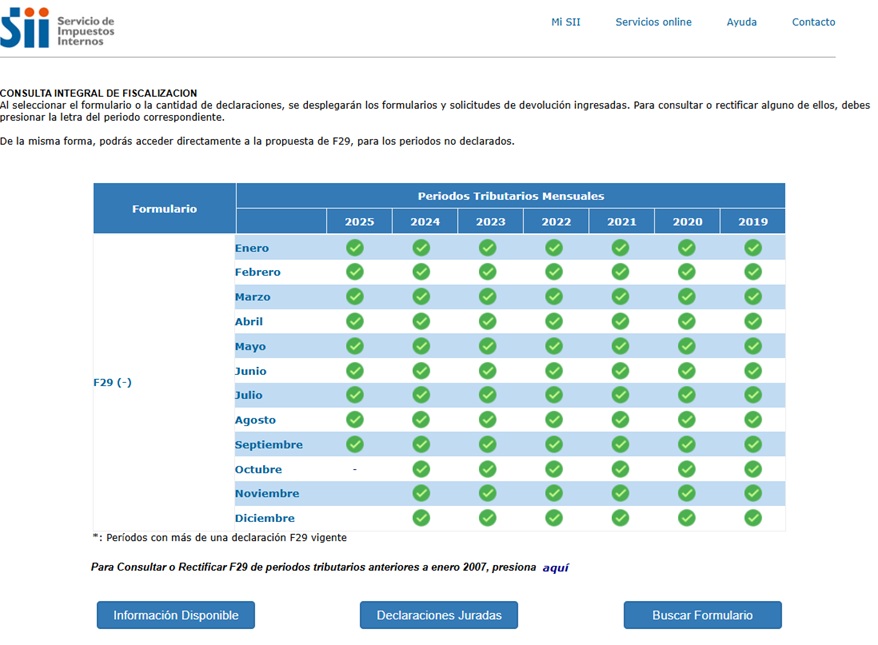This screenshot has height=645, width=878.
Task: Collapse the F29 (-) form row
Action: (x=112, y=382)
